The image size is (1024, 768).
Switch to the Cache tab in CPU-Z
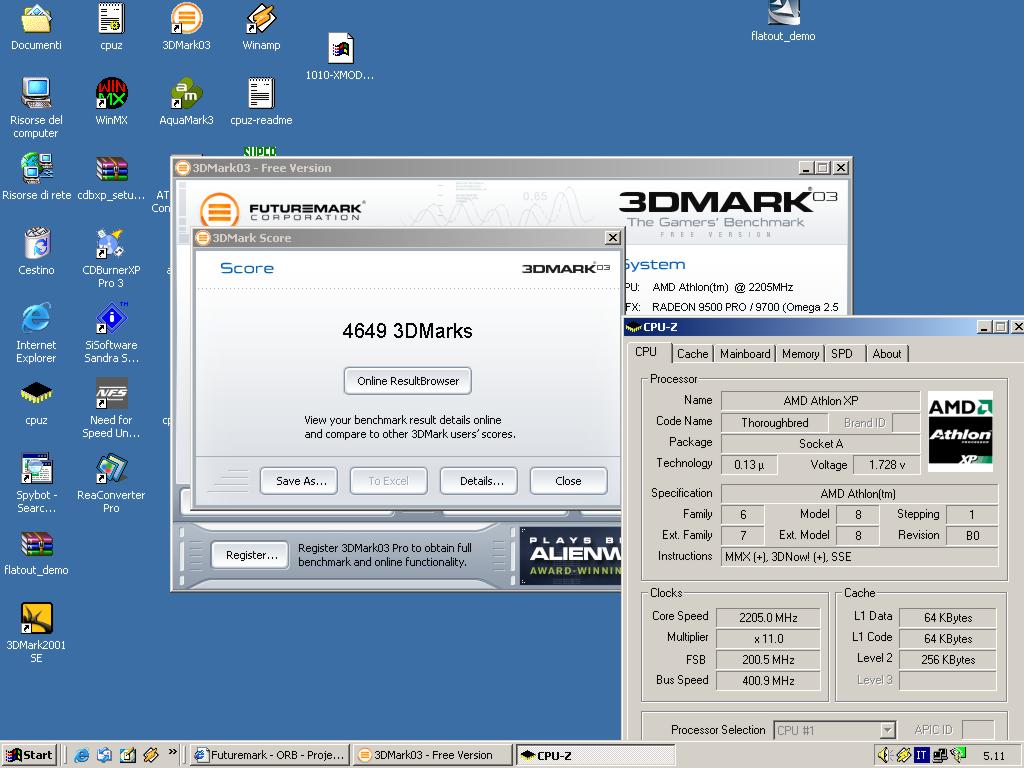tap(692, 353)
